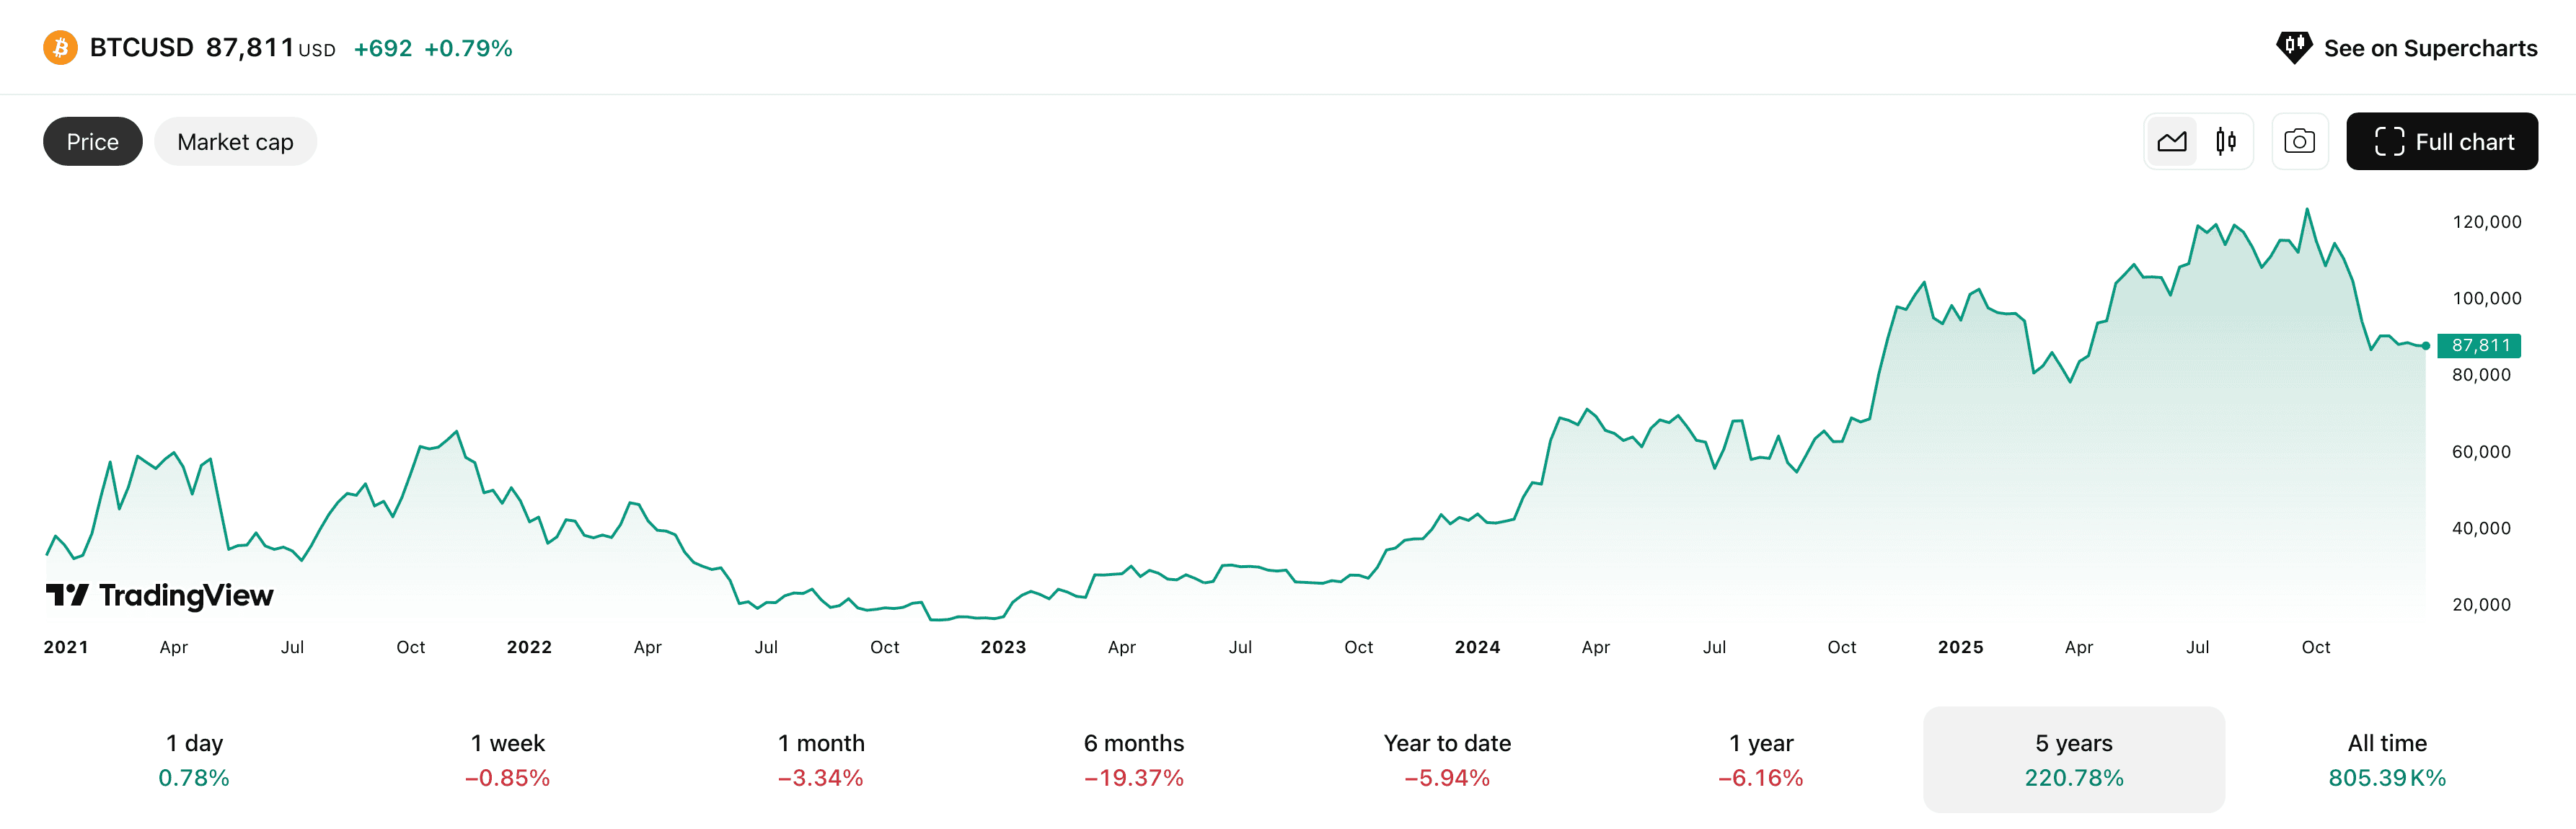Select the 1 day range
Screen dimensions: 2576x829
(x=194, y=759)
